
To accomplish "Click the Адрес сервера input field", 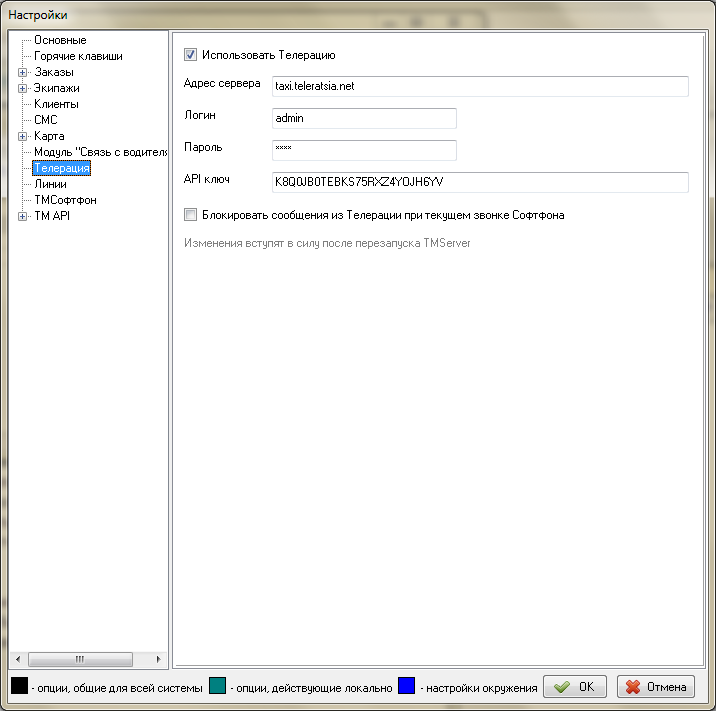I will pos(480,86).
